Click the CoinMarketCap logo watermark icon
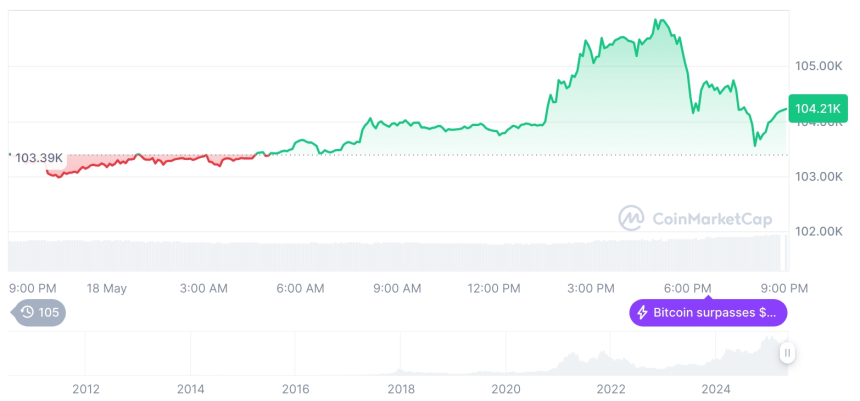The image size is (860, 401). coord(631,217)
